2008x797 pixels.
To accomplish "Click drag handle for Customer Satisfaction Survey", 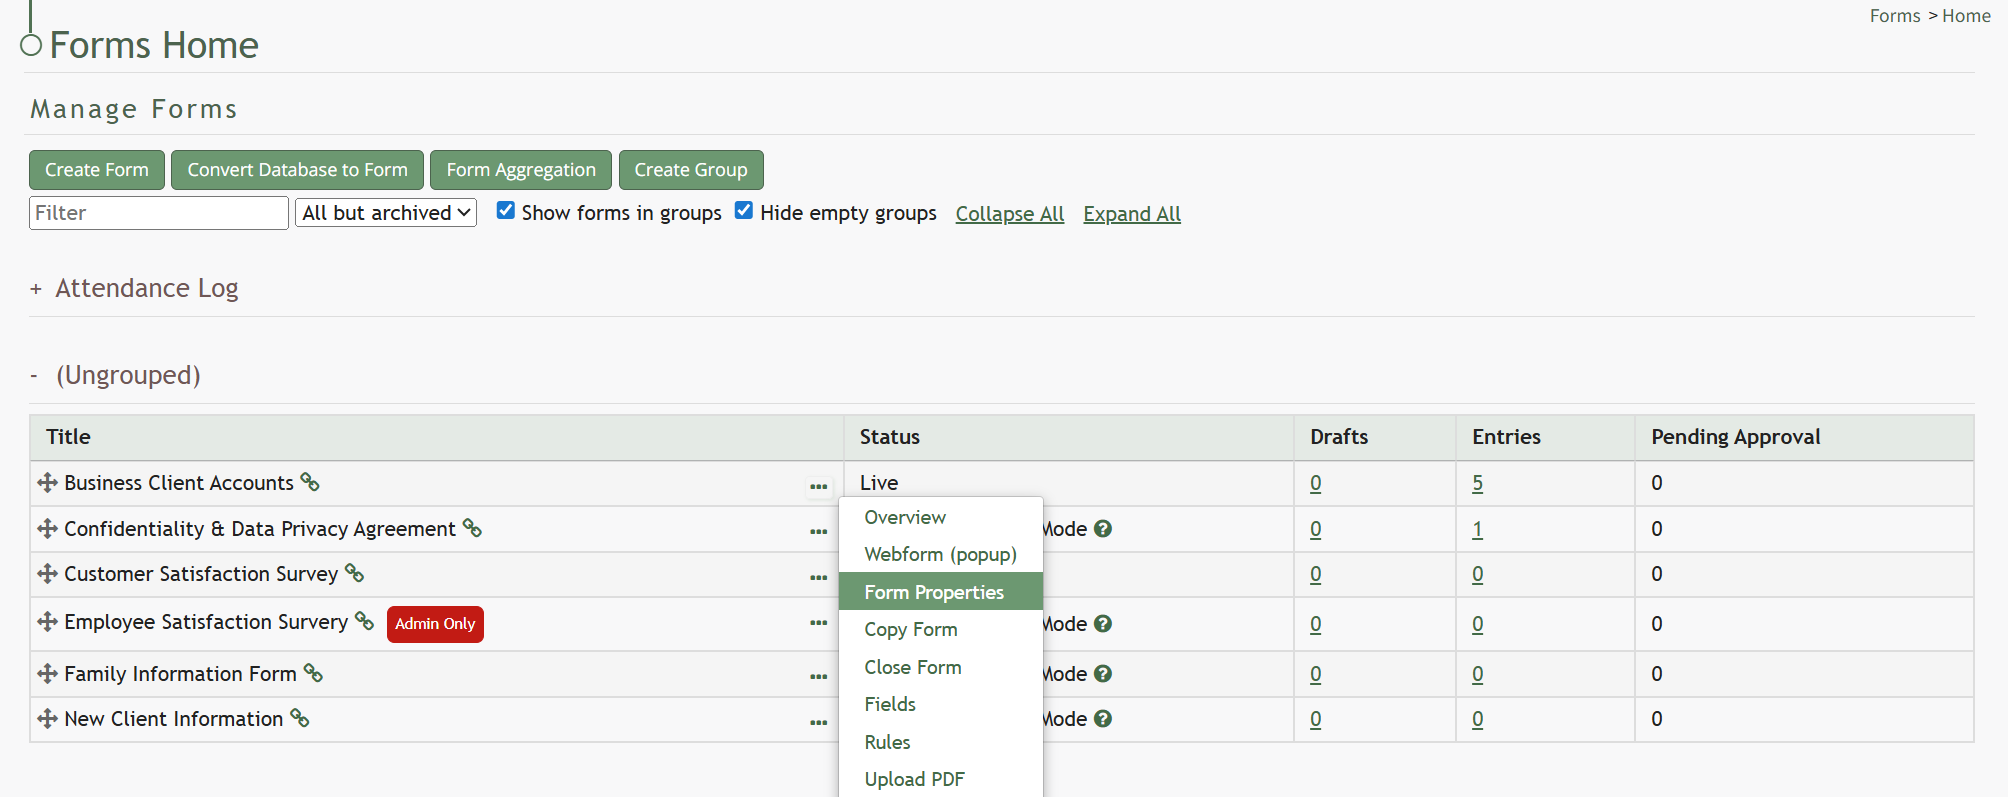I will pyautogui.click(x=47, y=574).
